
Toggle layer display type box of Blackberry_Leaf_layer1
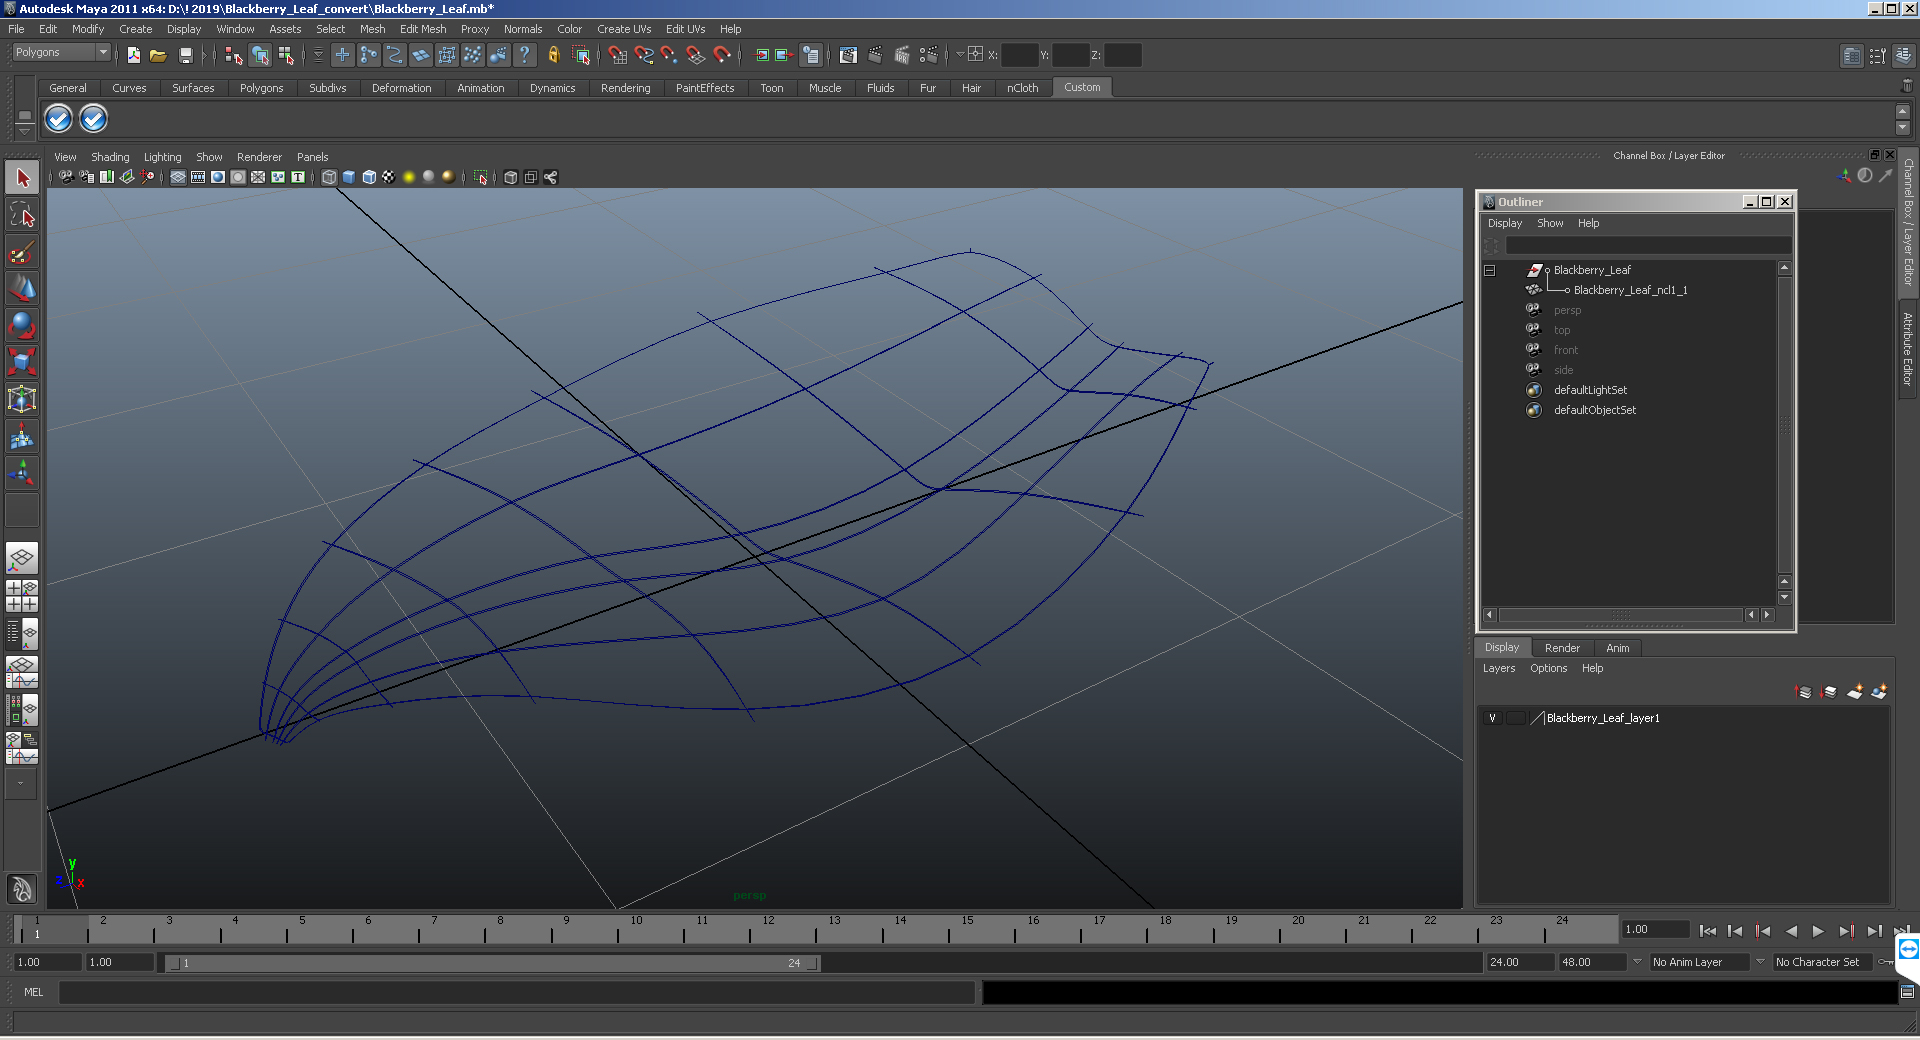click(x=1516, y=718)
